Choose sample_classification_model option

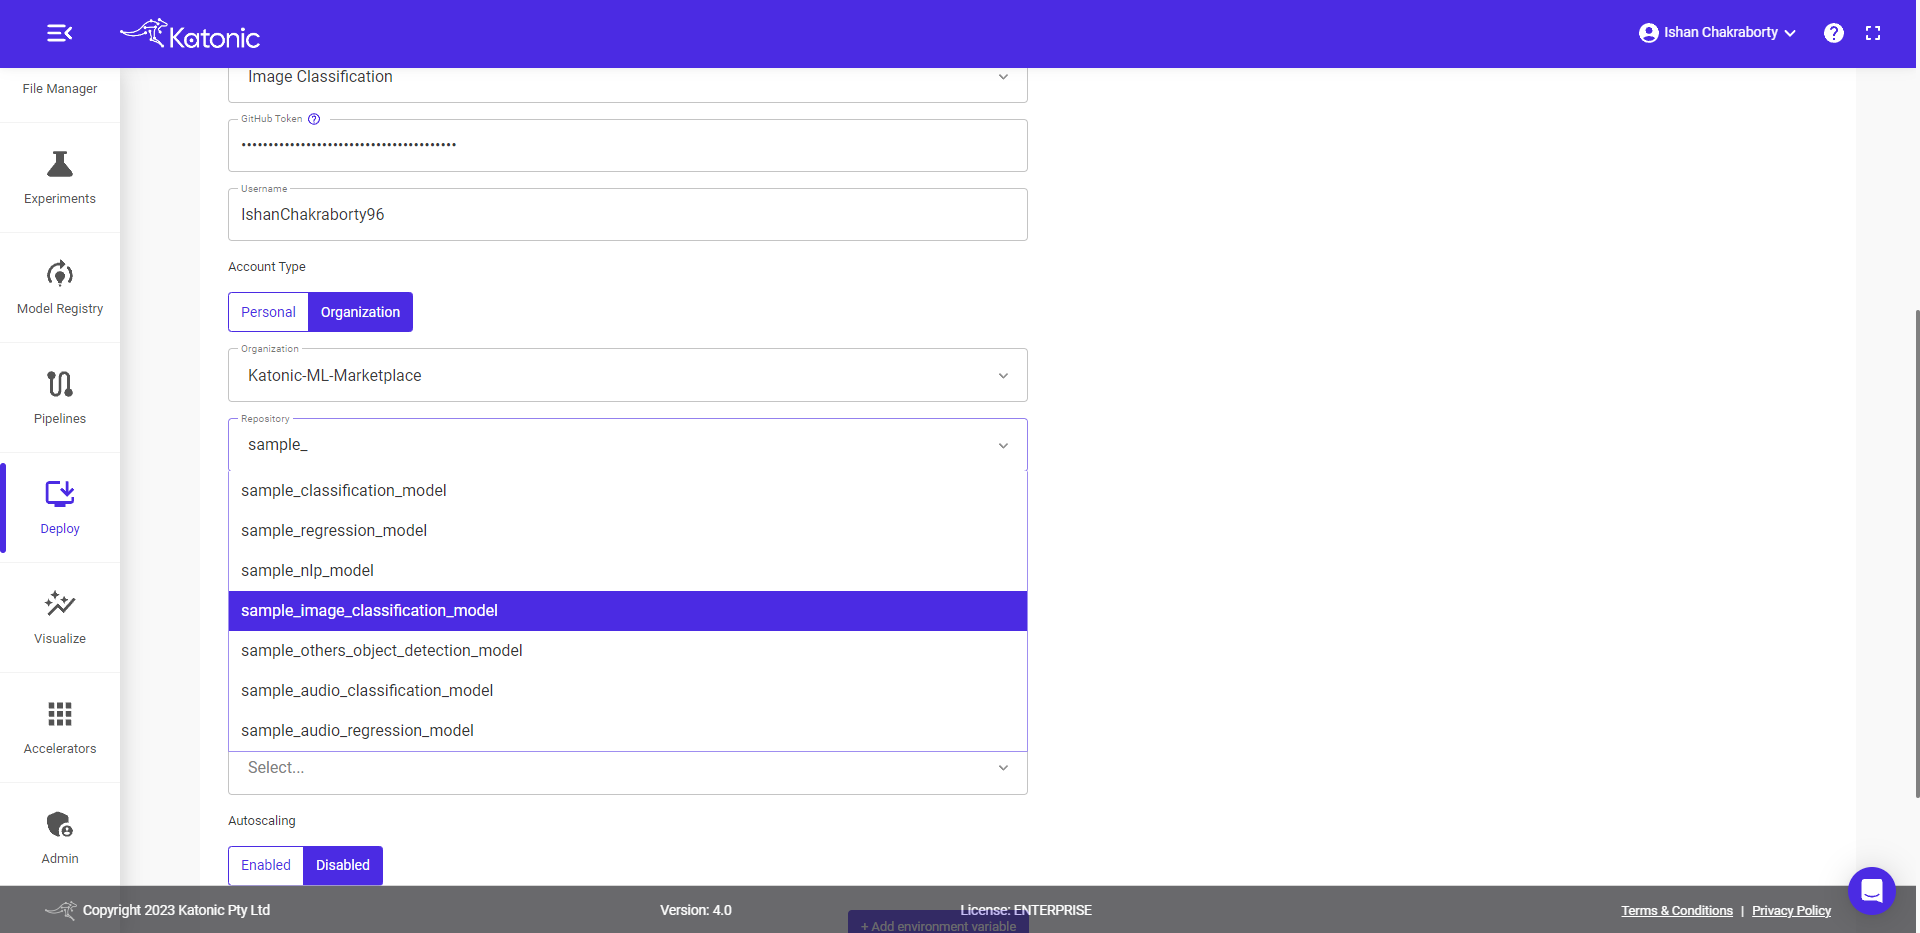point(628,491)
